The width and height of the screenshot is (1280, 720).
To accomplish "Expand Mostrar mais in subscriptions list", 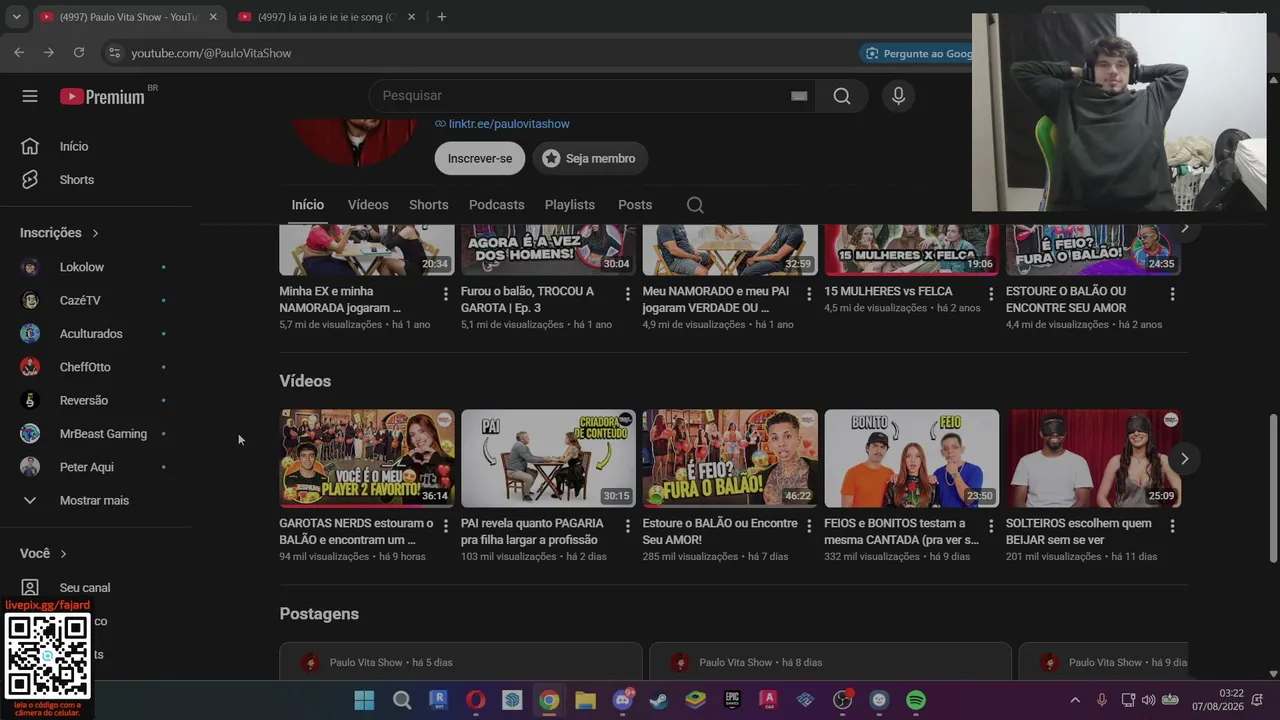I will click(94, 500).
